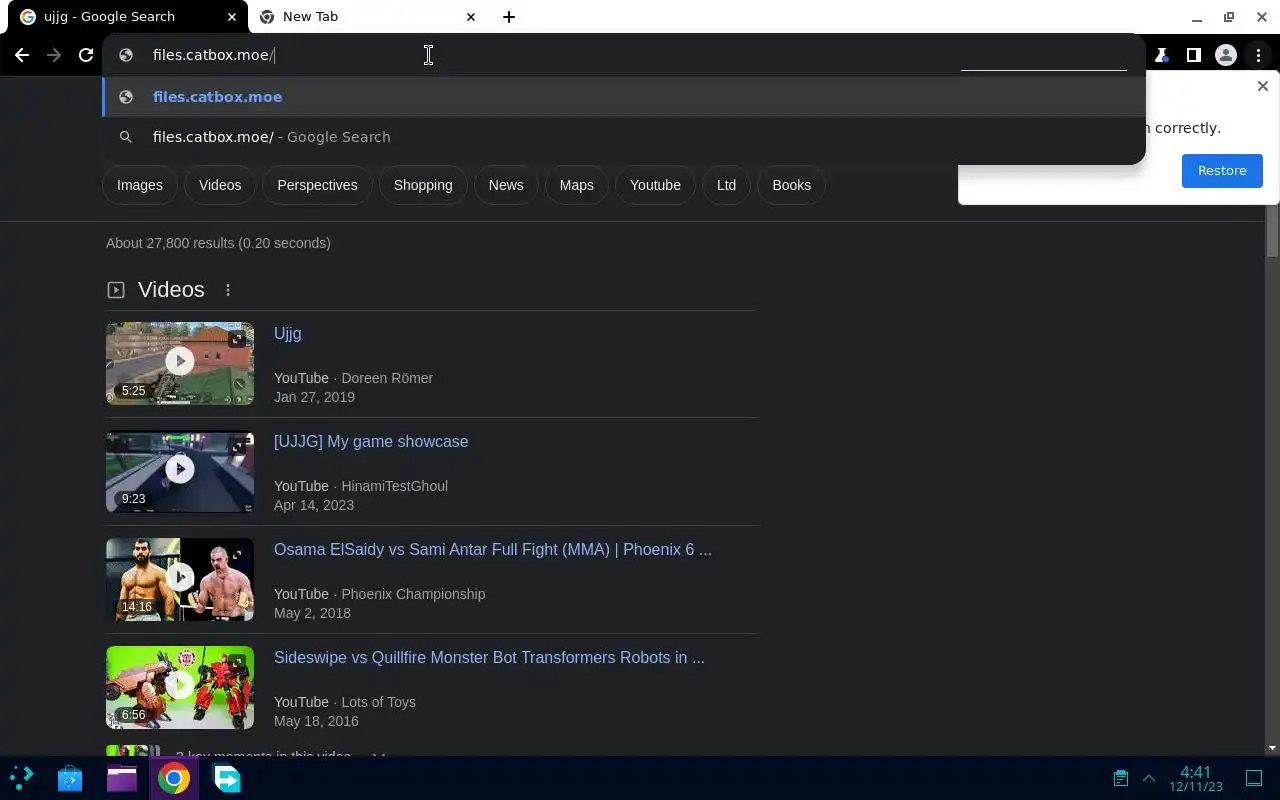Select the News filter chip
This screenshot has height=800, width=1280.
pos(506,185)
